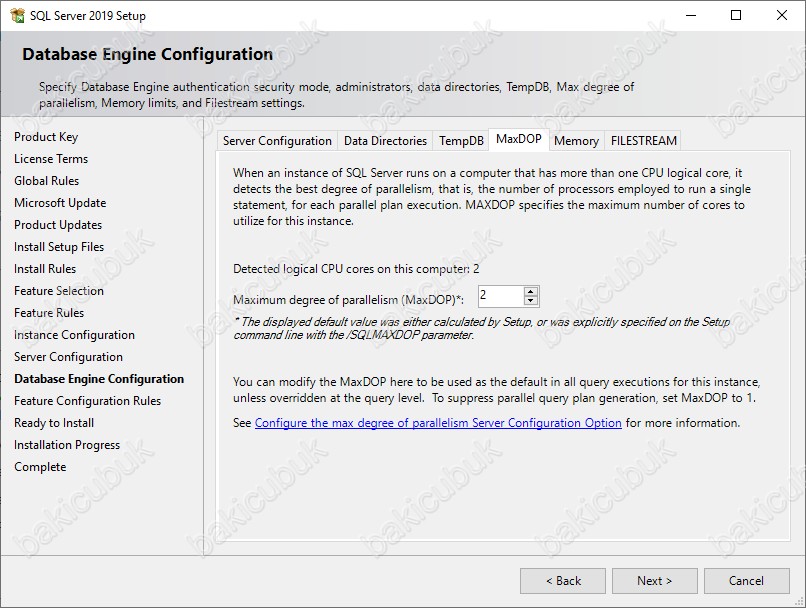Decrease MaxDOP value with down arrow
This screenshot has width=806, height=608.
[531, 300]
